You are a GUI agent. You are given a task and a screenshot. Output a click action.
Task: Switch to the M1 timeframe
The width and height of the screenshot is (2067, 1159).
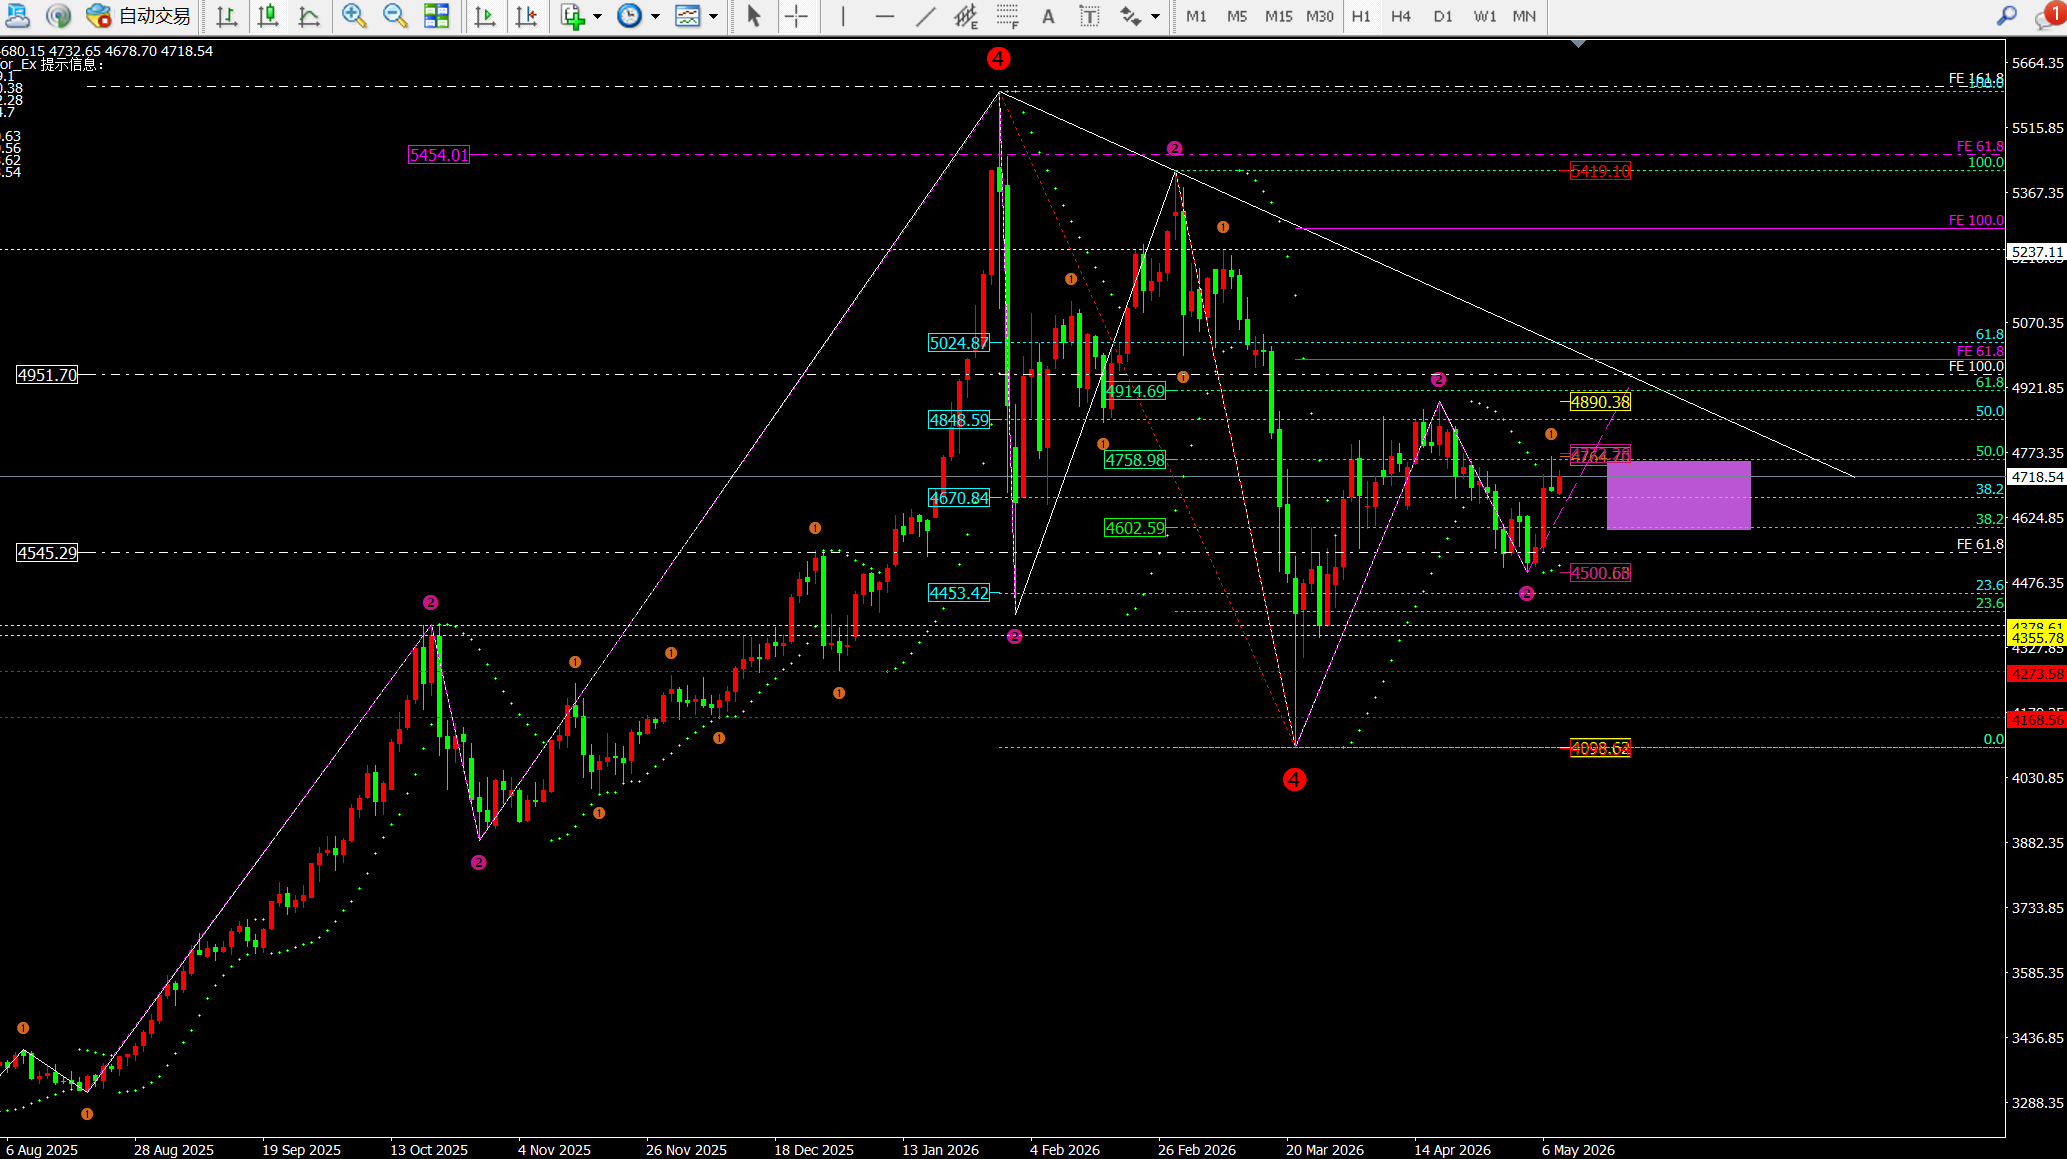pos(1196,16)
